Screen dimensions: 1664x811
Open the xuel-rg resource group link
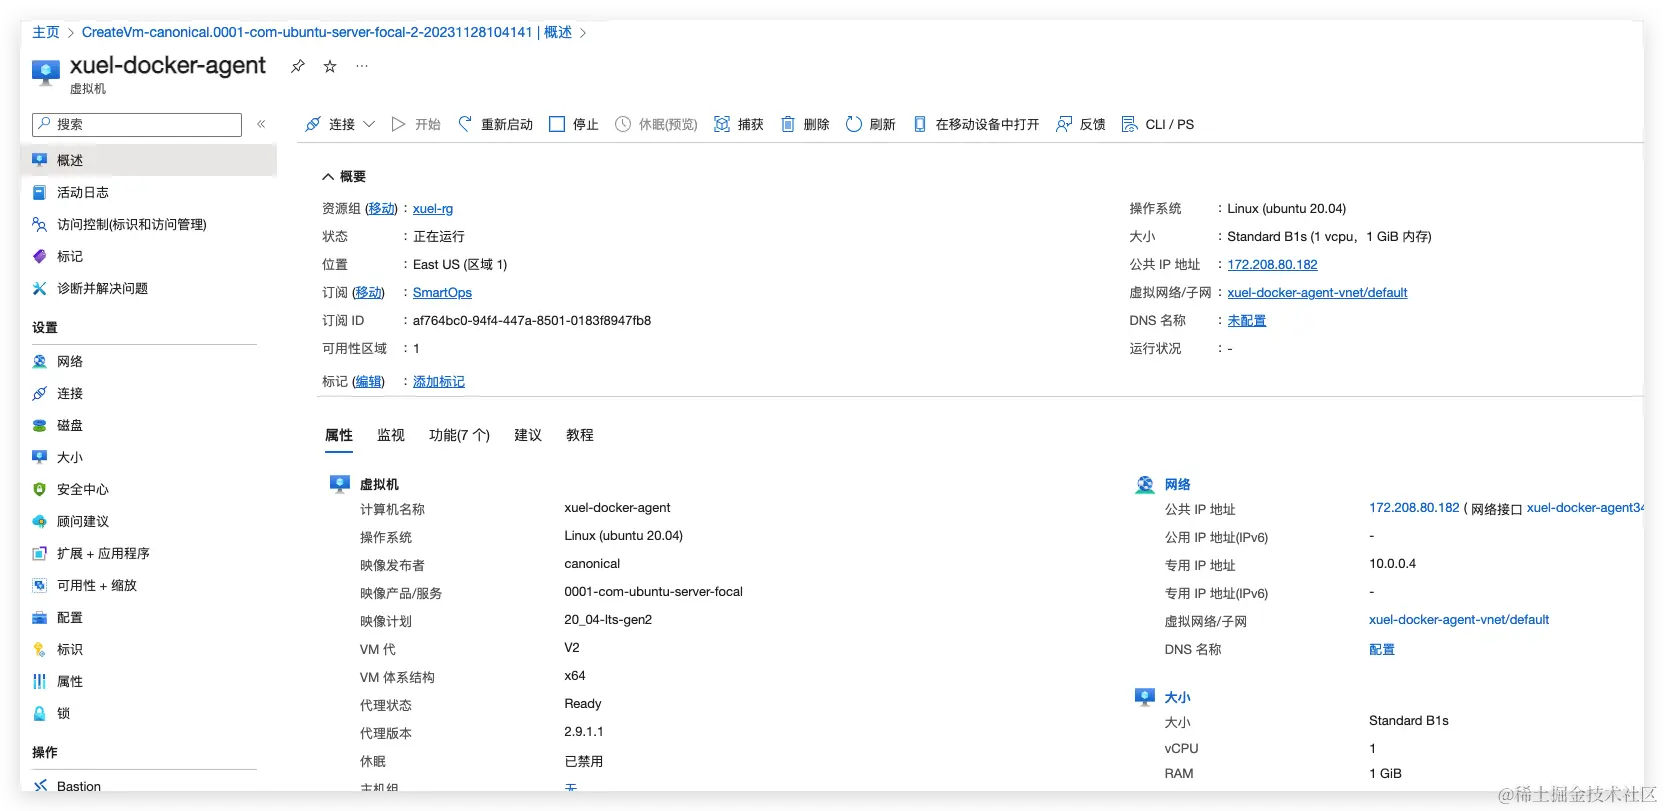point(433,208)
